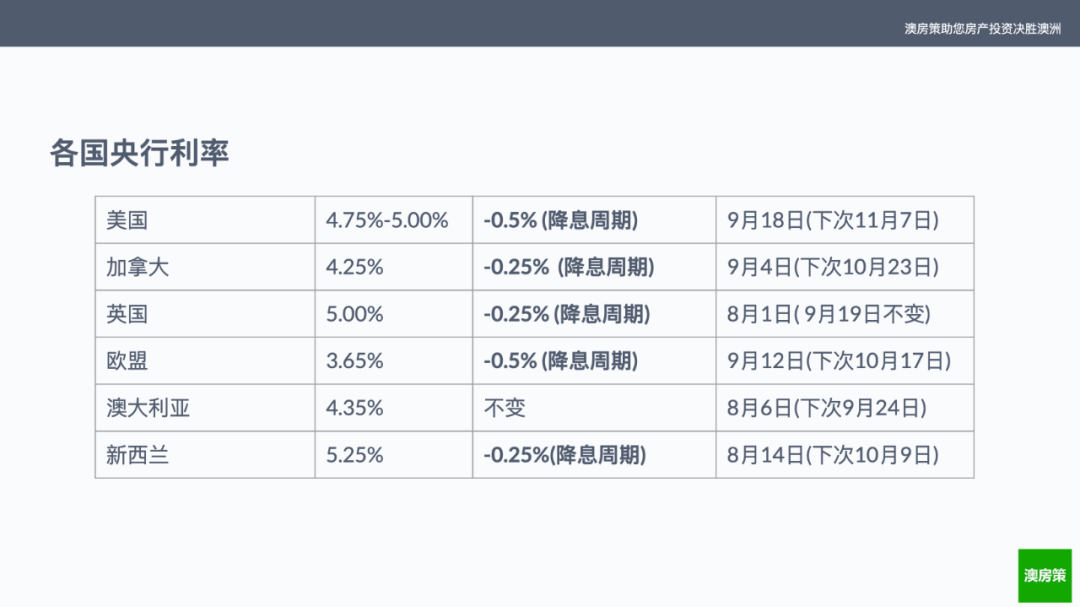
Task: Click the 4.35% rate cell
Action: coord(394,407)
